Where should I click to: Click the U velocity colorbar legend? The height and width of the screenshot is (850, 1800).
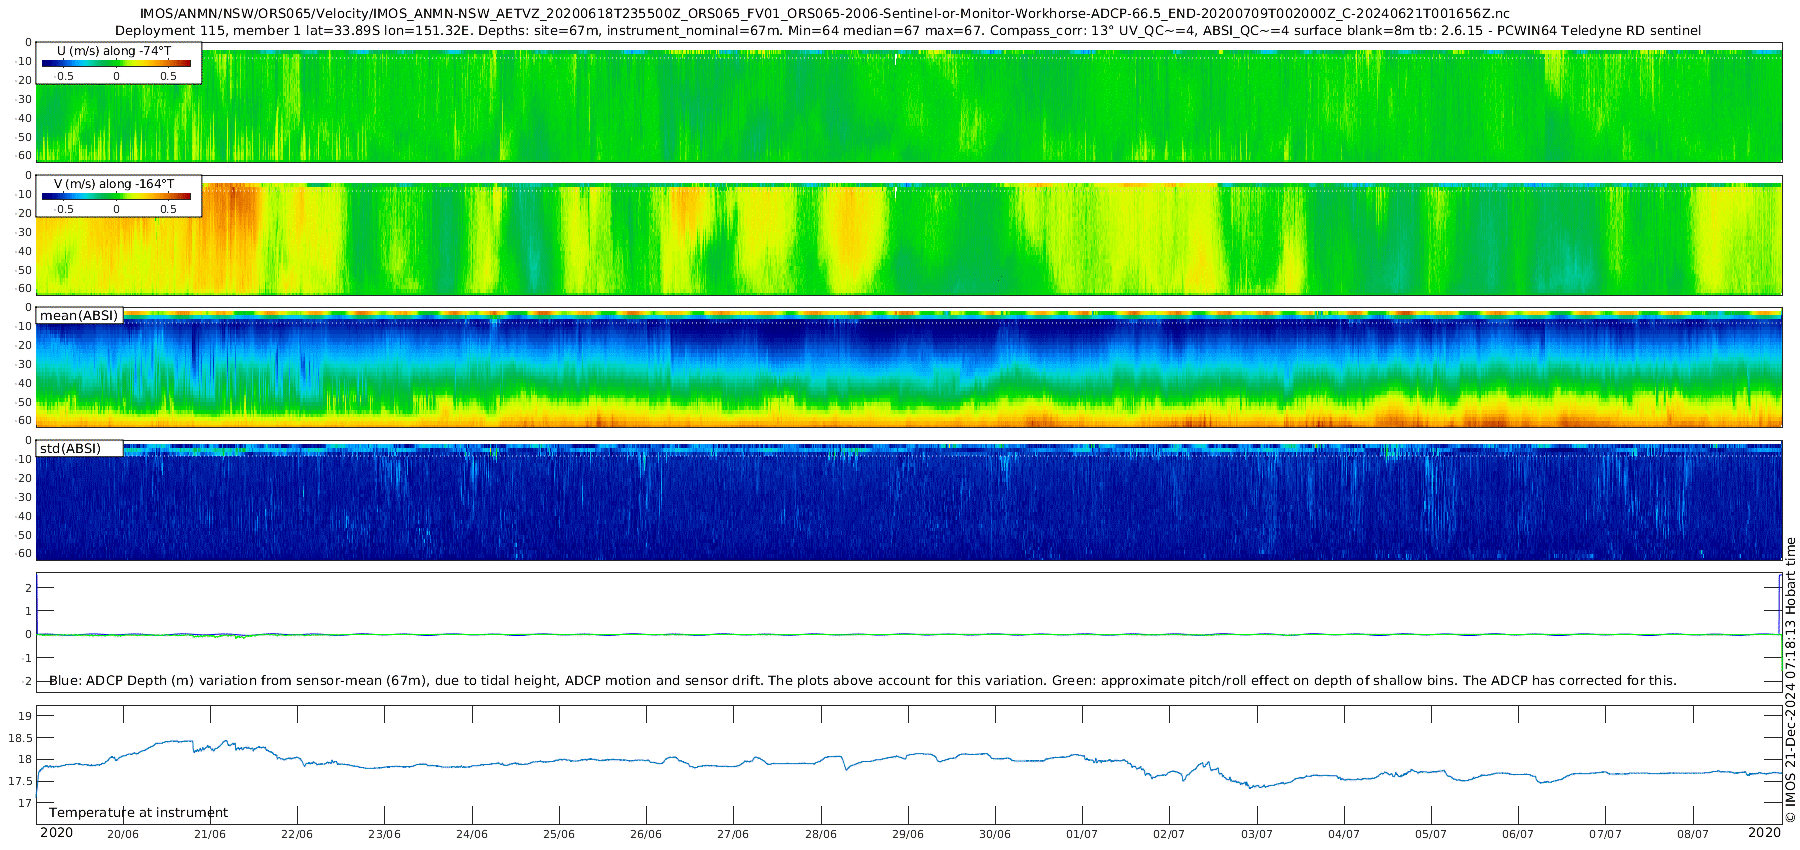point(116,64)
